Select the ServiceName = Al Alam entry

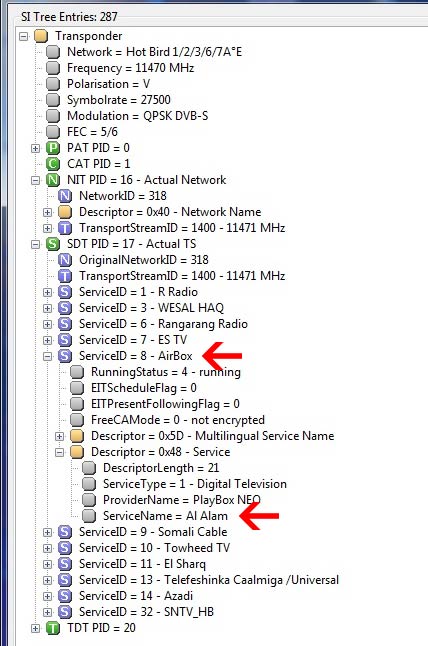pyautogui.click(x=165, y=516)
